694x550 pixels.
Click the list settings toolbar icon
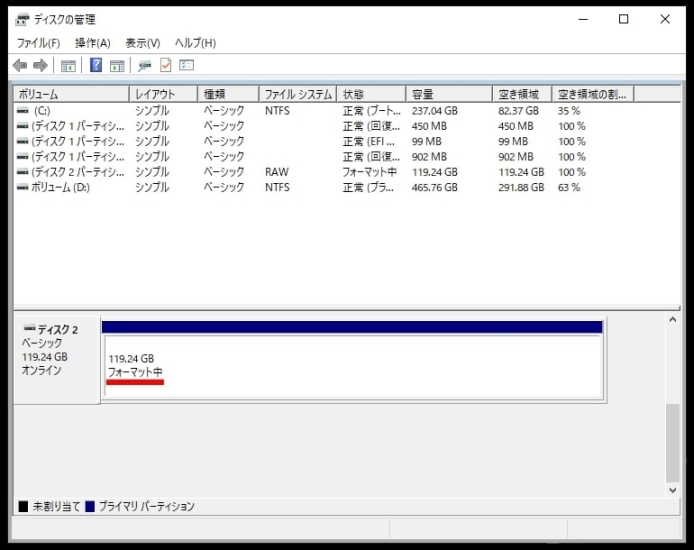tap(186, 65)
